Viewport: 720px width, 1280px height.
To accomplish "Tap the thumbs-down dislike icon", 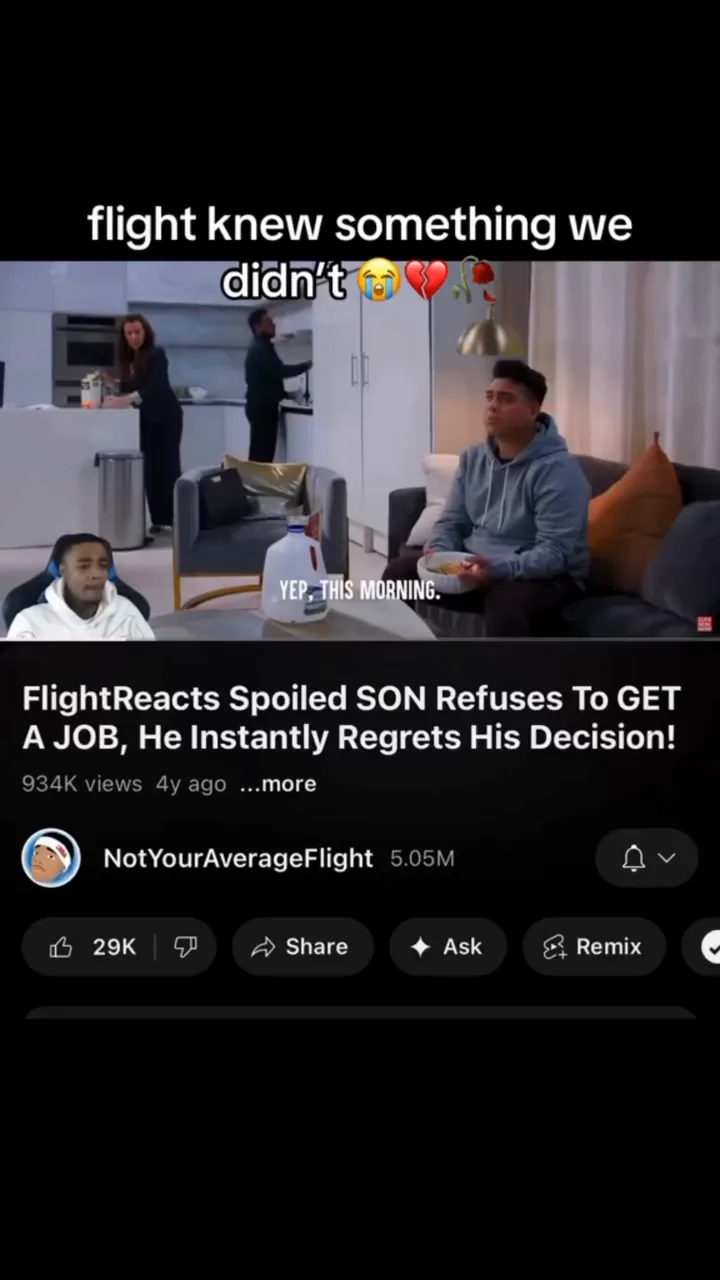I will tap(186, 947).
